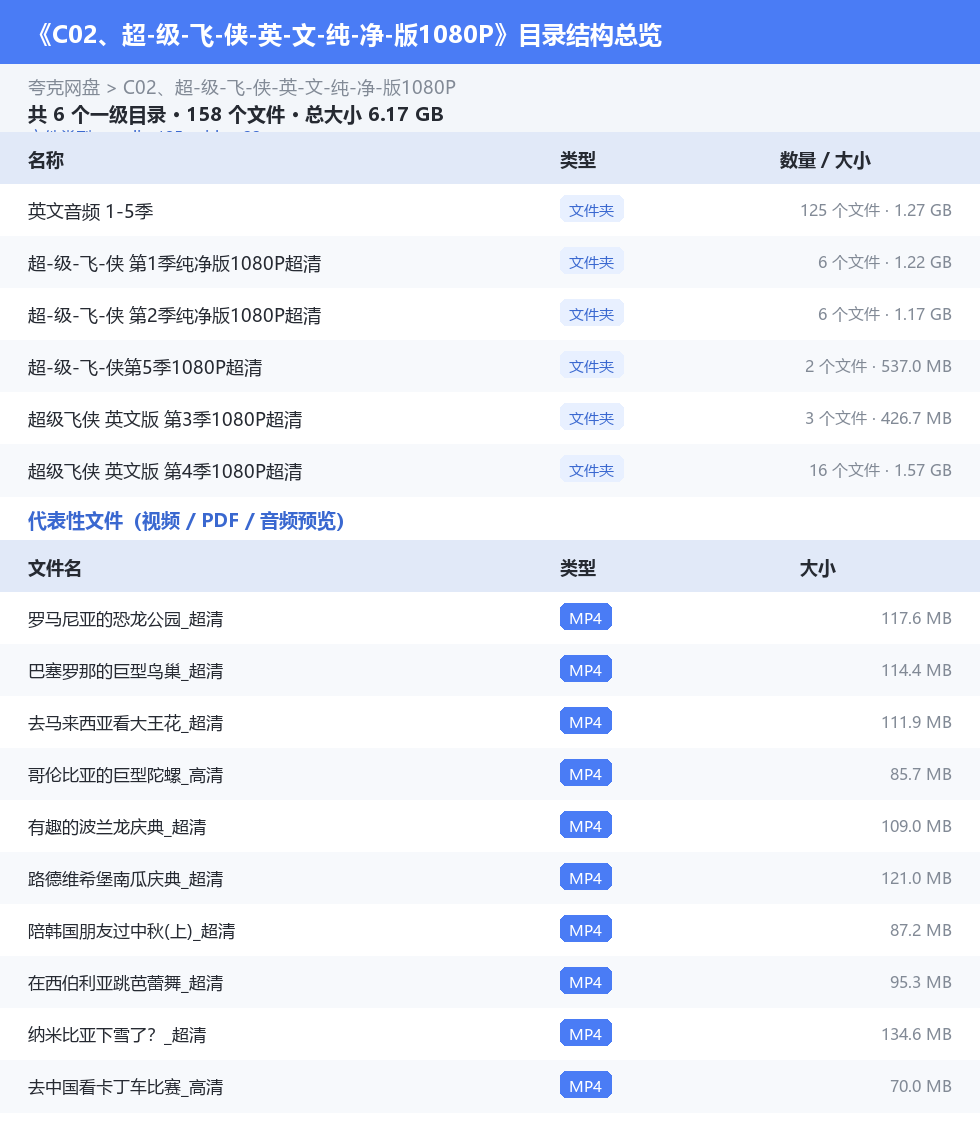Viewport: 980px width, 1144px height.
Task: Click the 文件夹 badge for 第2季纯净版 row
Action: [591, 314]
